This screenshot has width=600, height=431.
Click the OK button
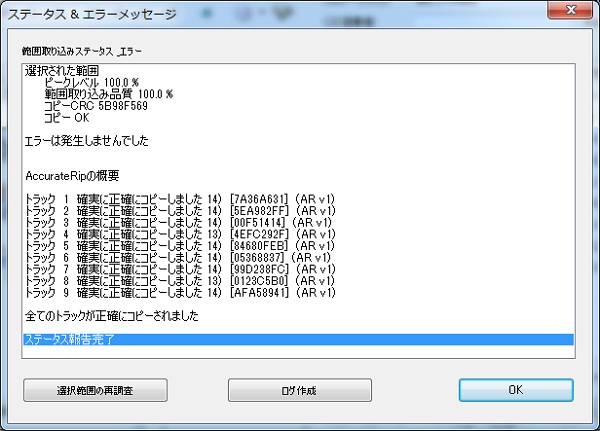[515, 389]
